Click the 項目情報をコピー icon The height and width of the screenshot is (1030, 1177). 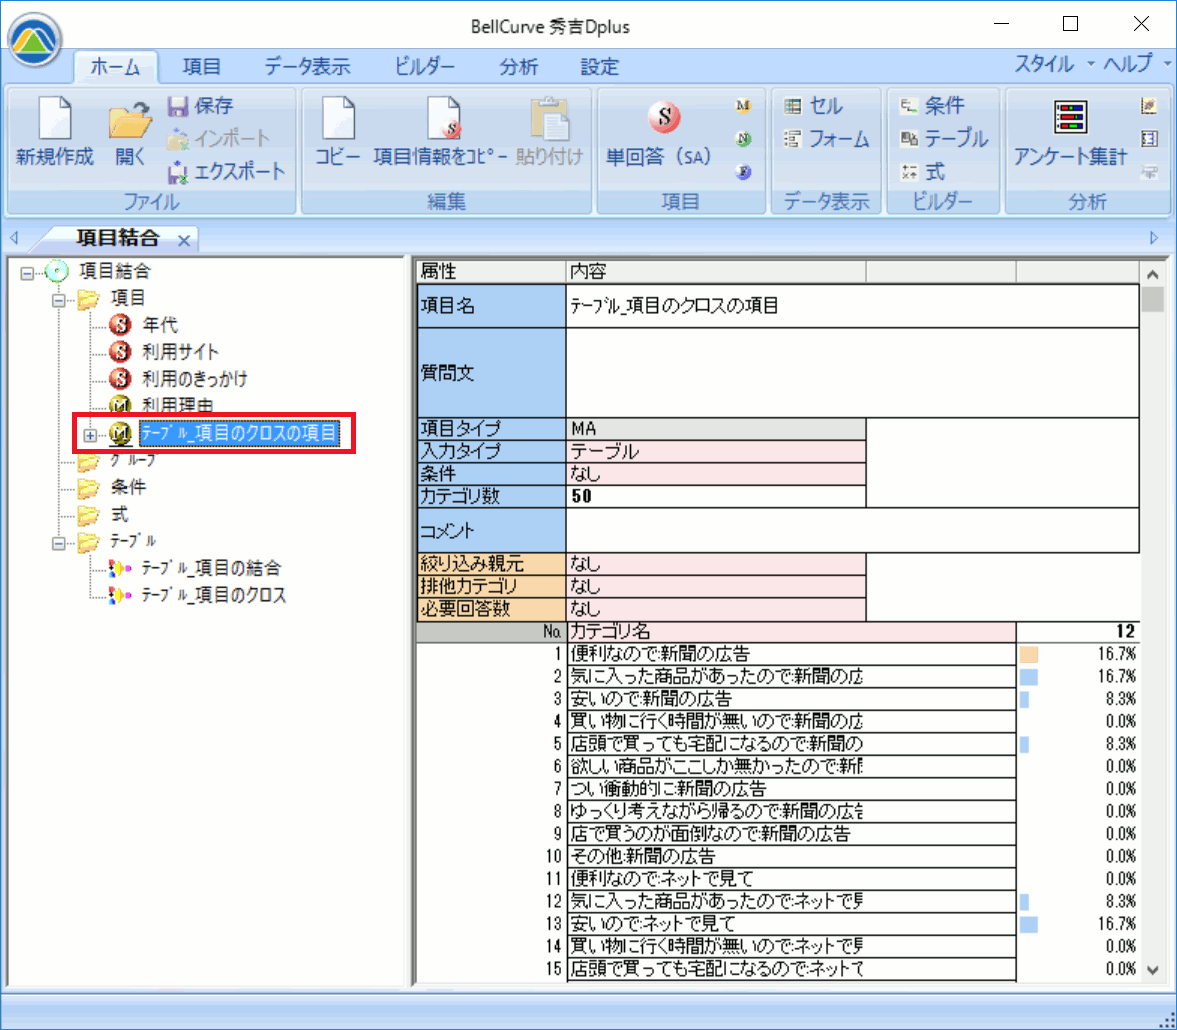point(444,119)
